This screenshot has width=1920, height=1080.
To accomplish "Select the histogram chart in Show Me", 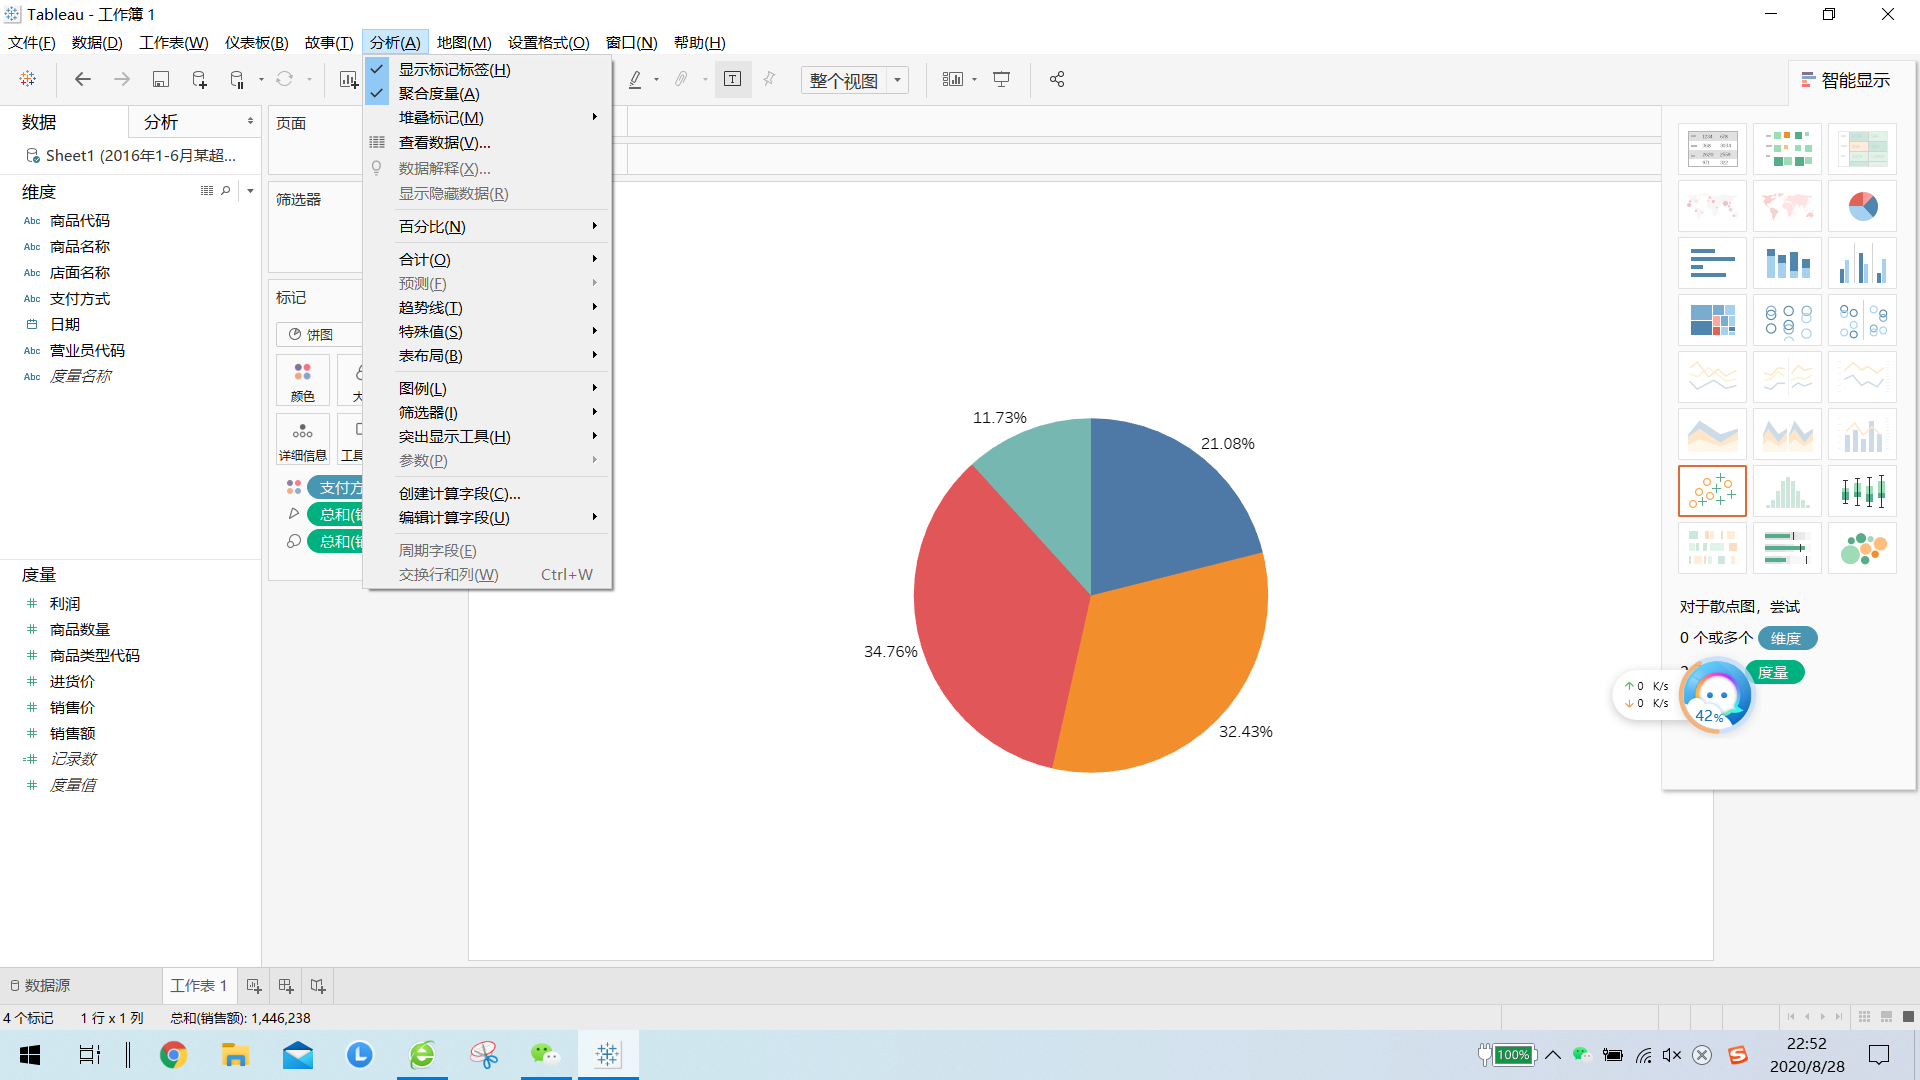I will click(x=1787, y=491).
